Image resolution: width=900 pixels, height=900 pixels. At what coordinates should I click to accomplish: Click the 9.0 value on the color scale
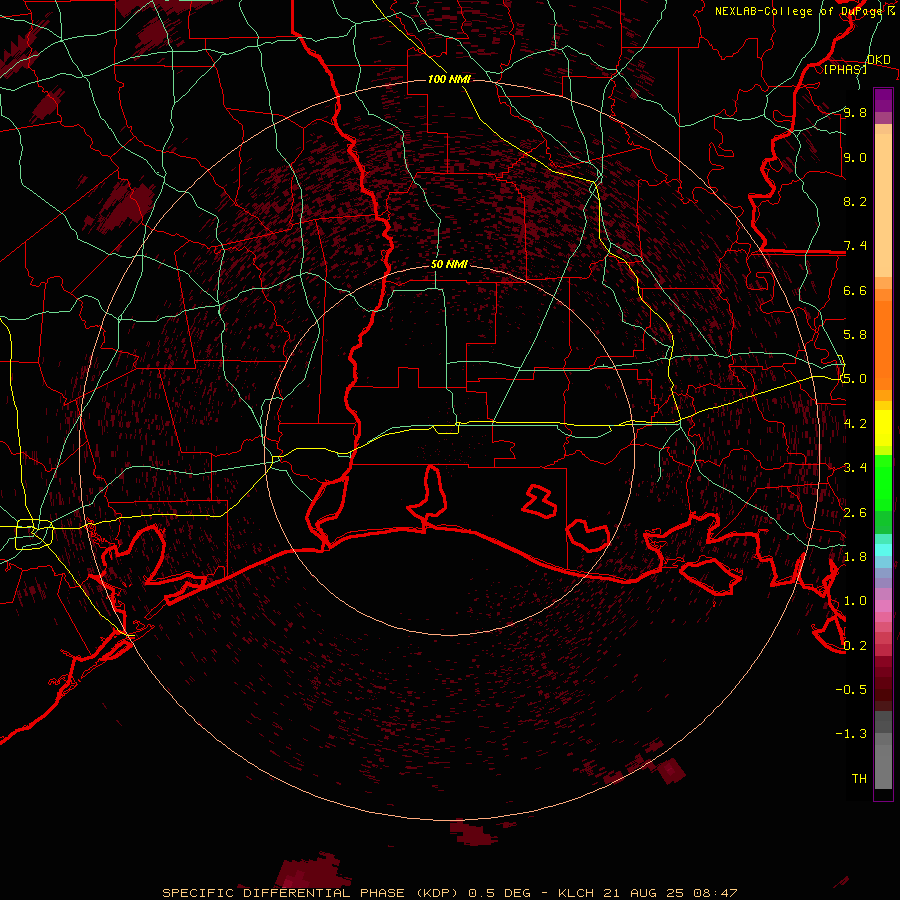click(855, 157)
